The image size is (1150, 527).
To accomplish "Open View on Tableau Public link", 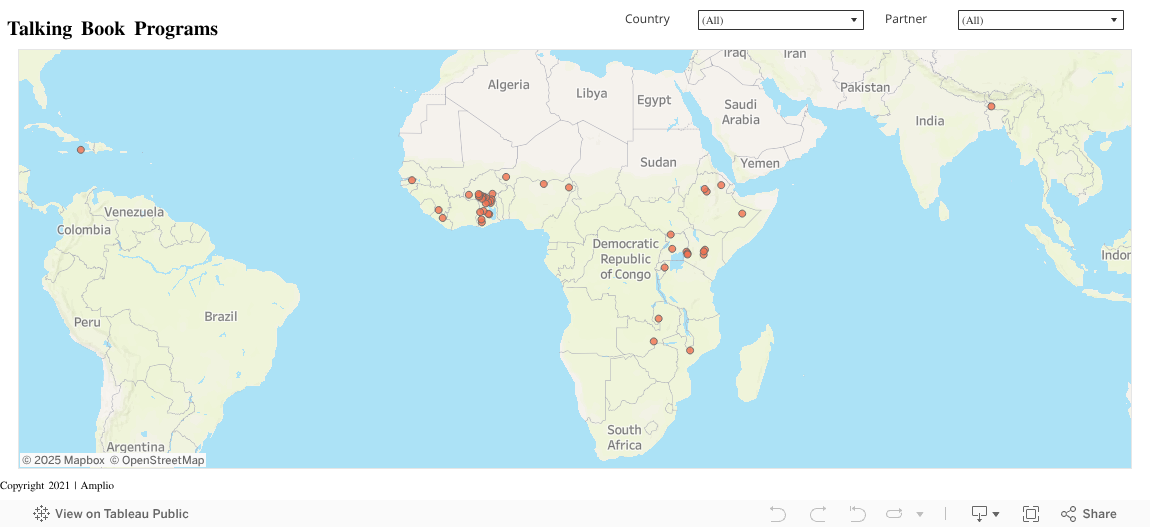I will (121, 514).
